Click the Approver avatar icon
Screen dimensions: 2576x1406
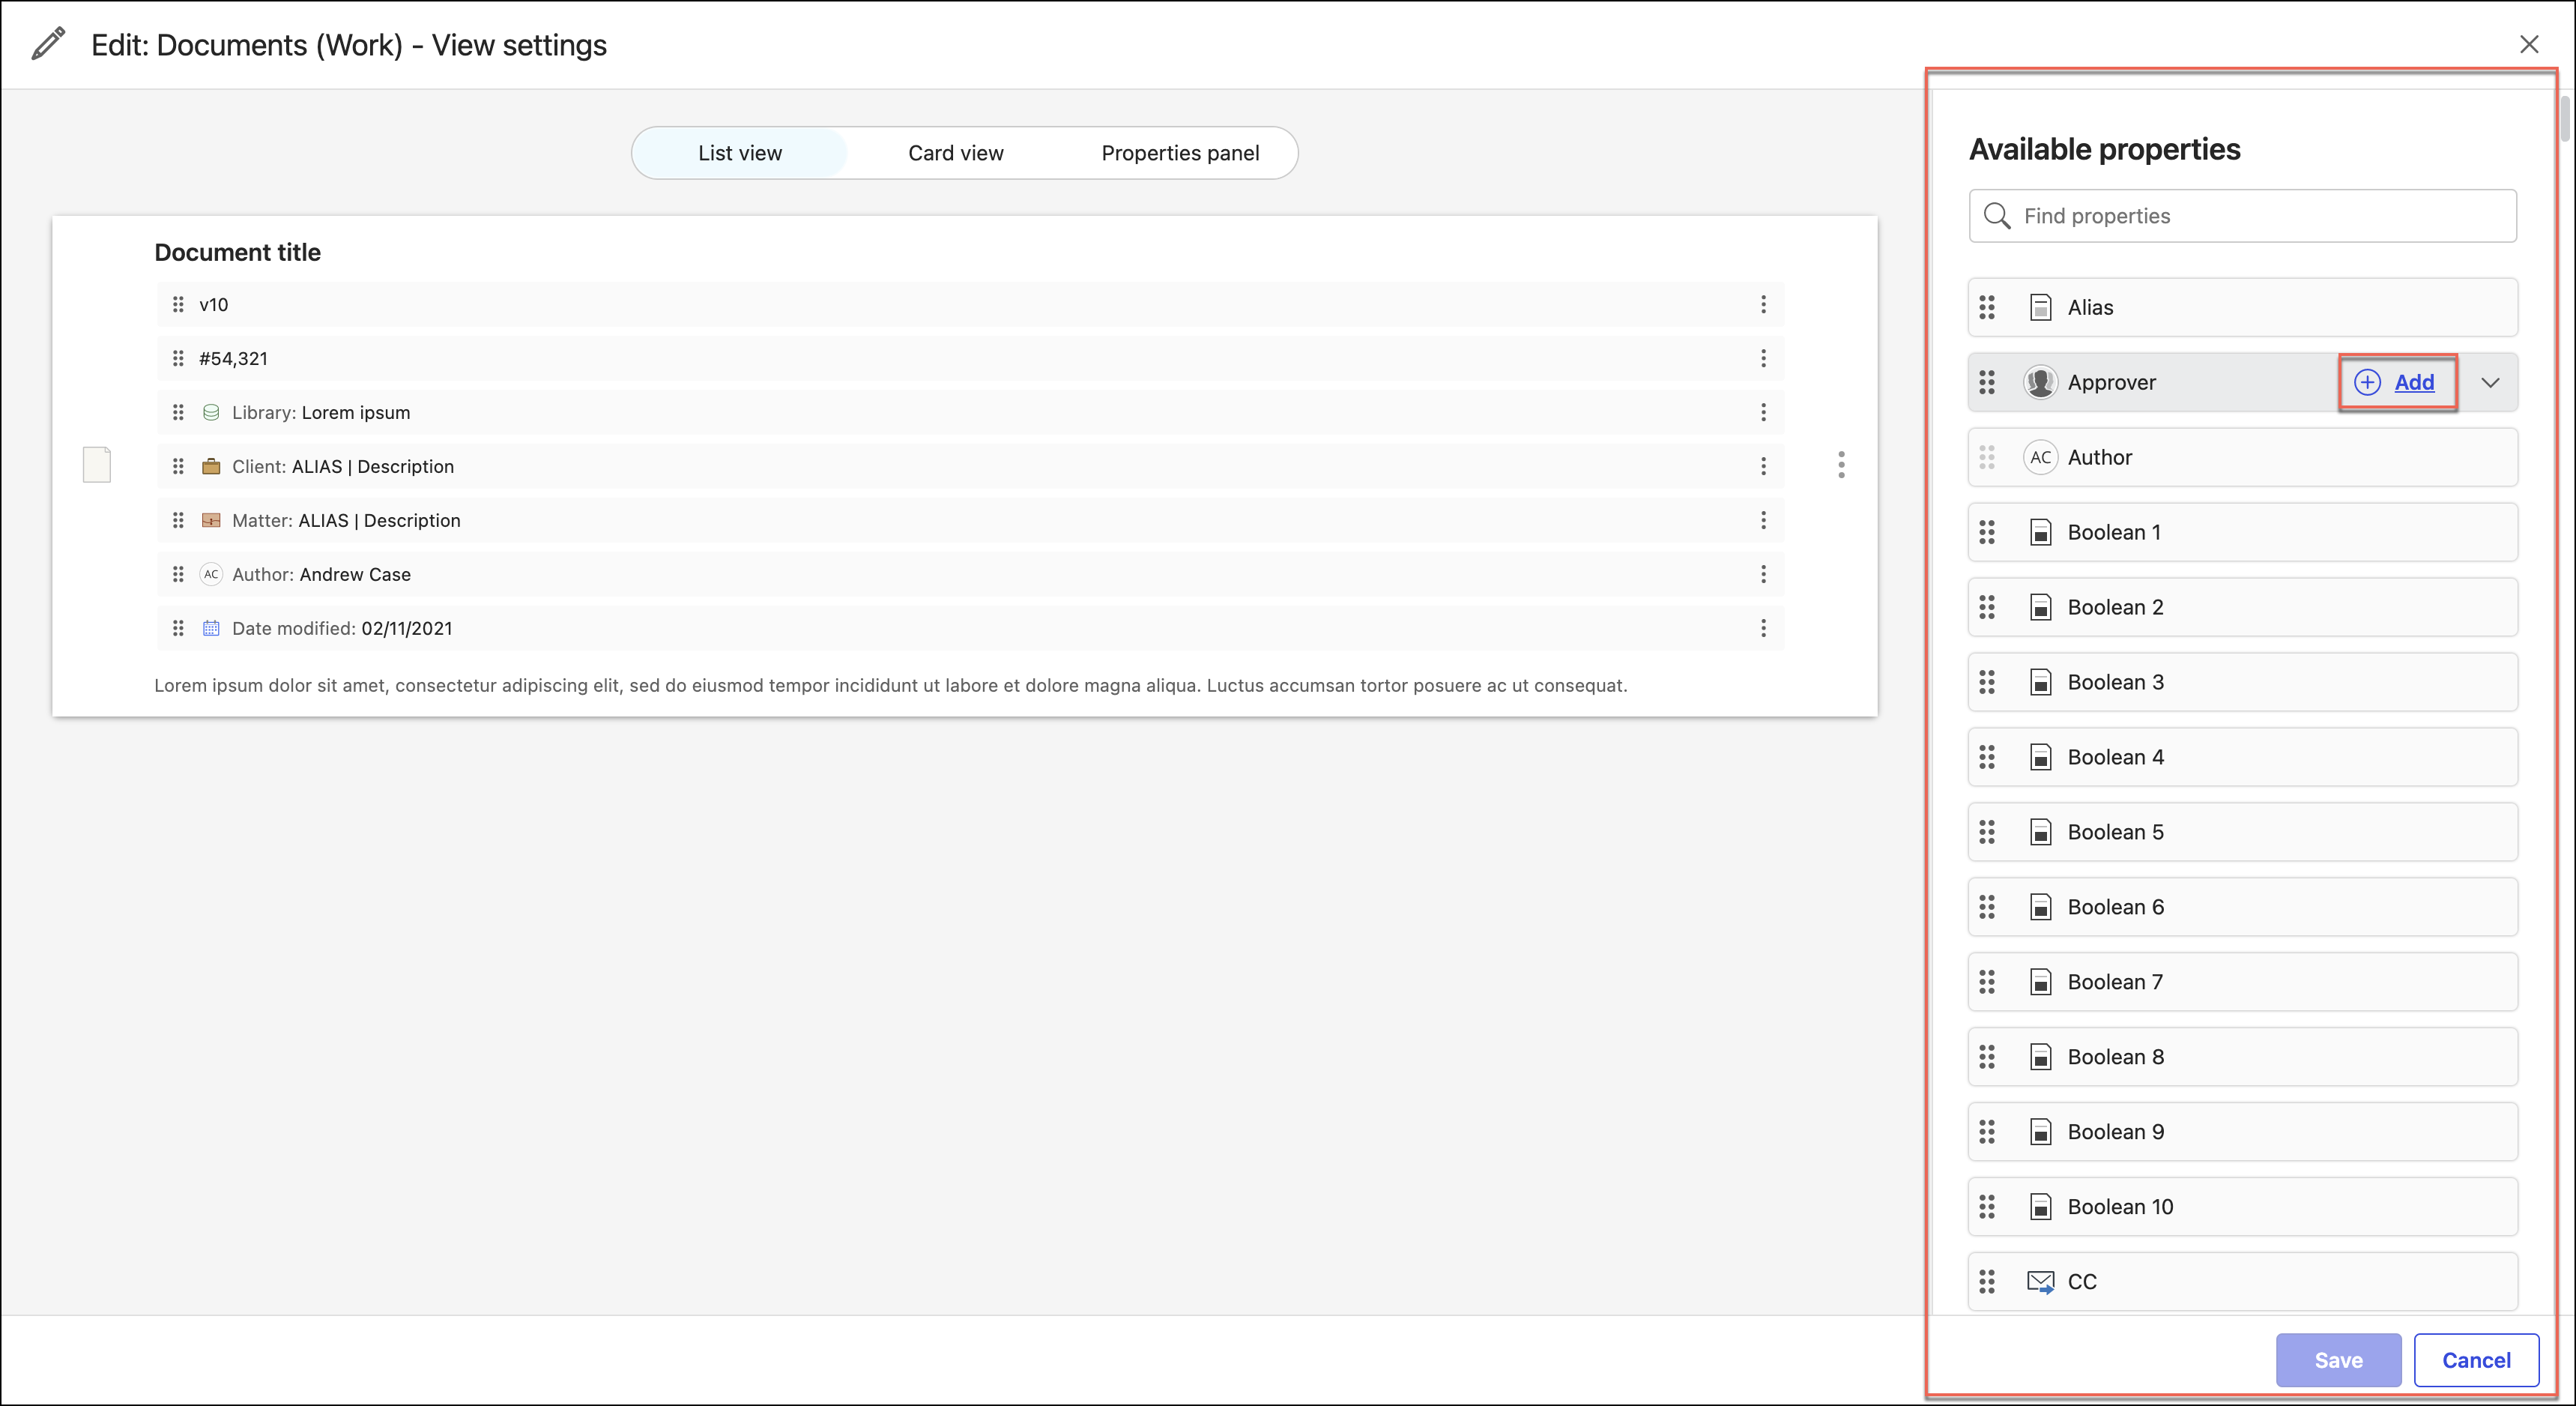(x=2040, y=382)
